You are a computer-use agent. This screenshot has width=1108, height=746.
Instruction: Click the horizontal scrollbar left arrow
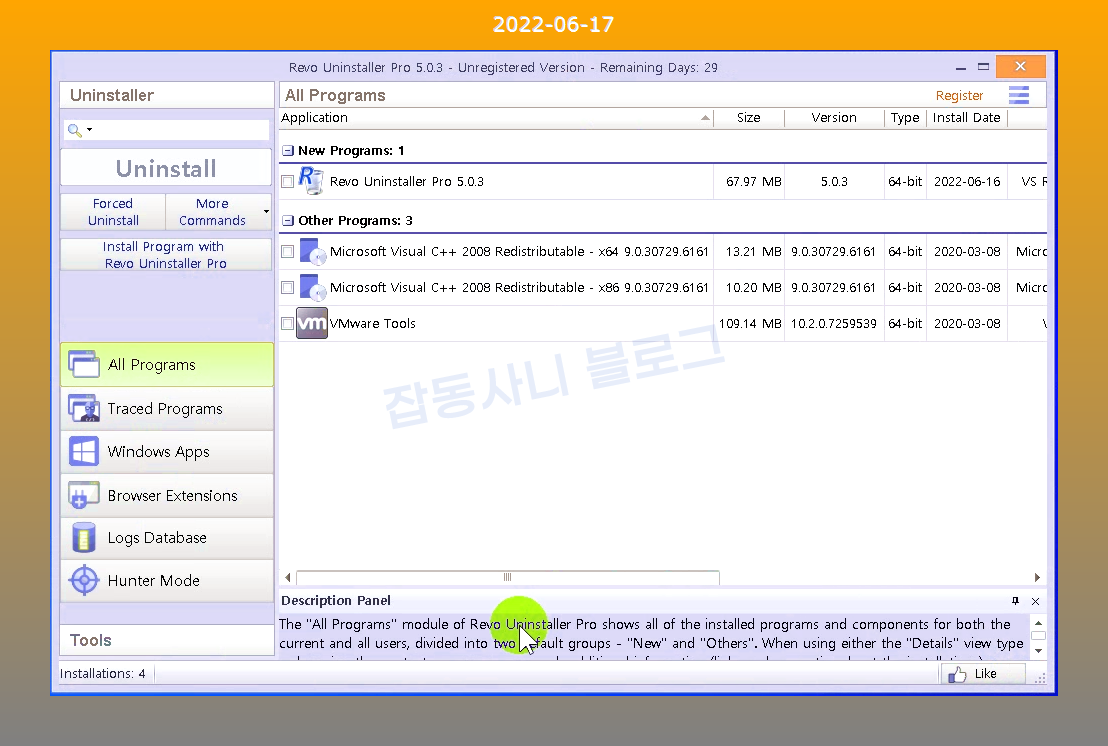pos(288,577)
